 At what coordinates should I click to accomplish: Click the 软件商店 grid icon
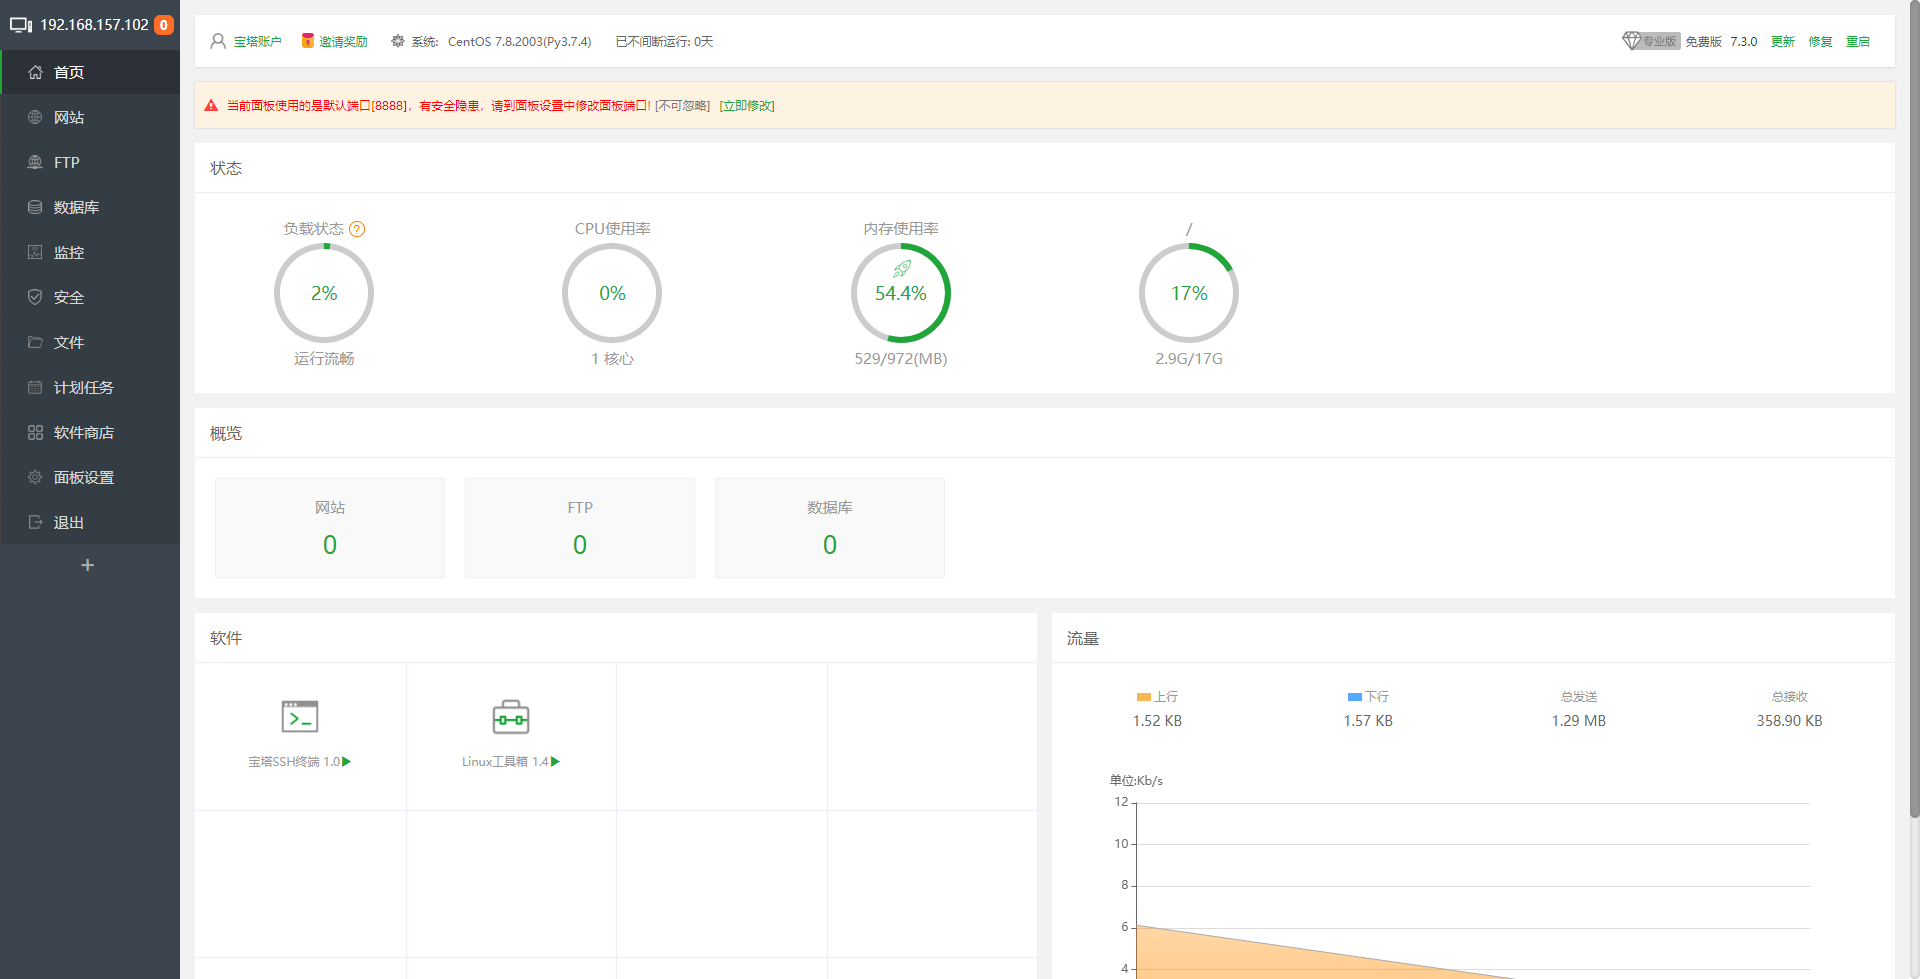tap(35, 432)
